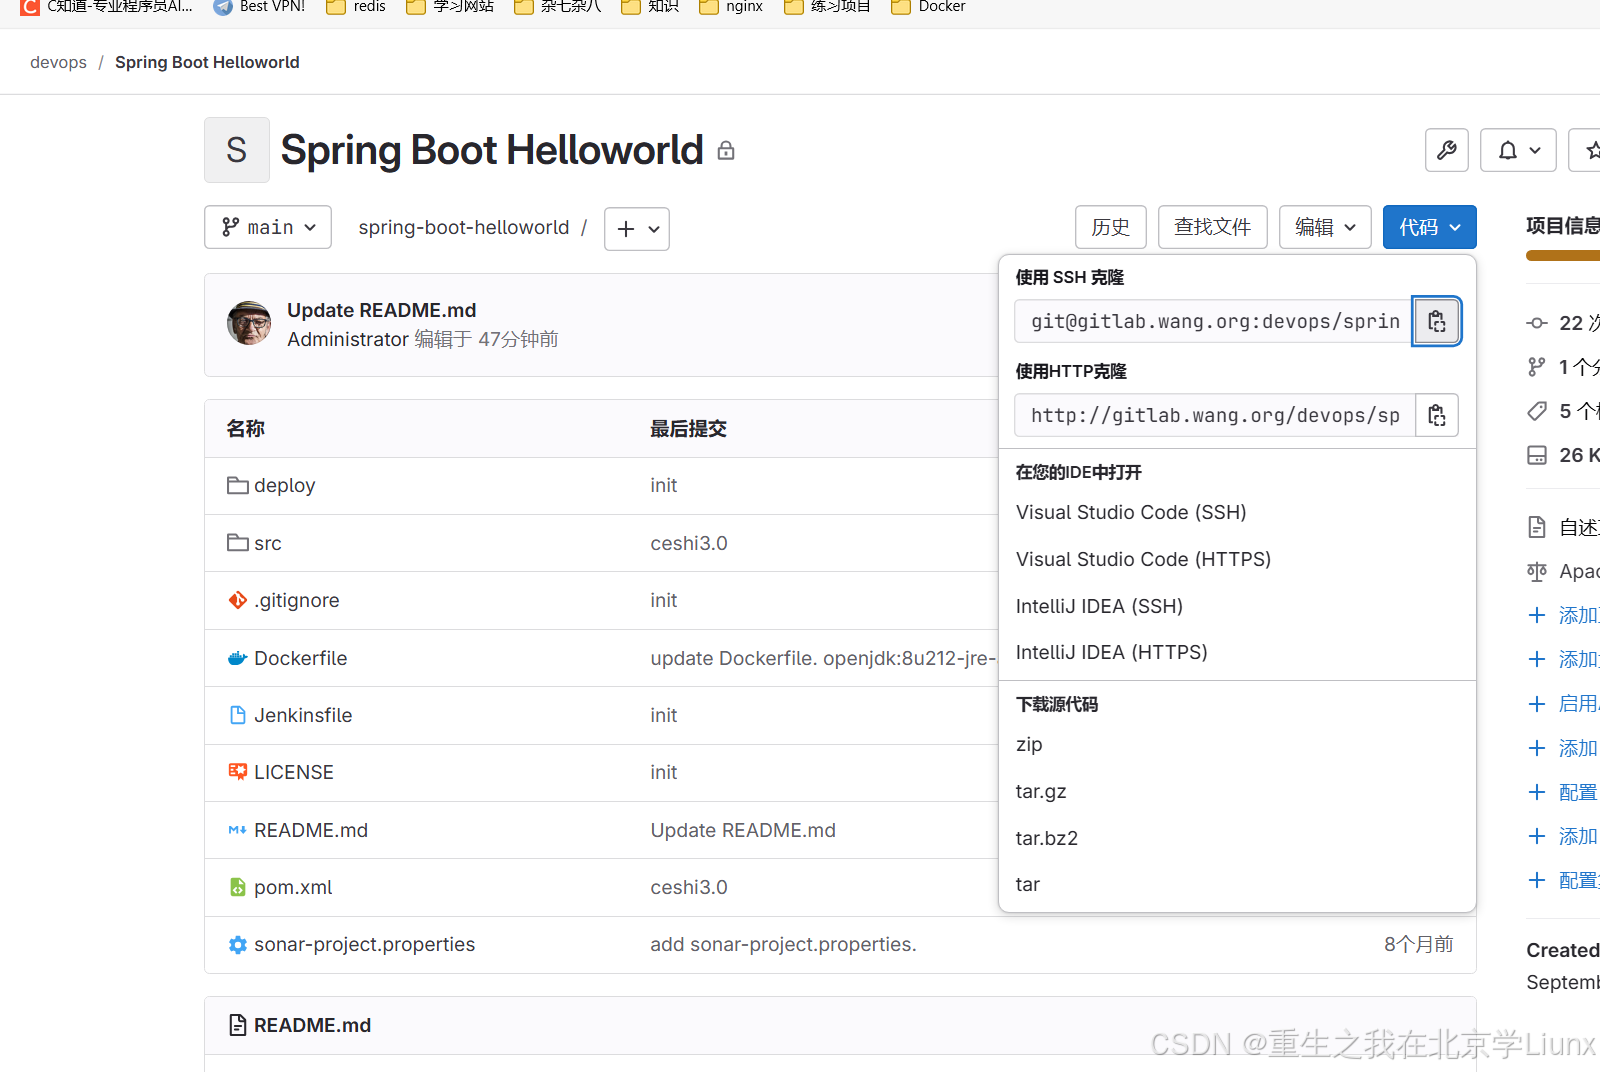Click the wrench admin icon button

(x=1446, y=150)
